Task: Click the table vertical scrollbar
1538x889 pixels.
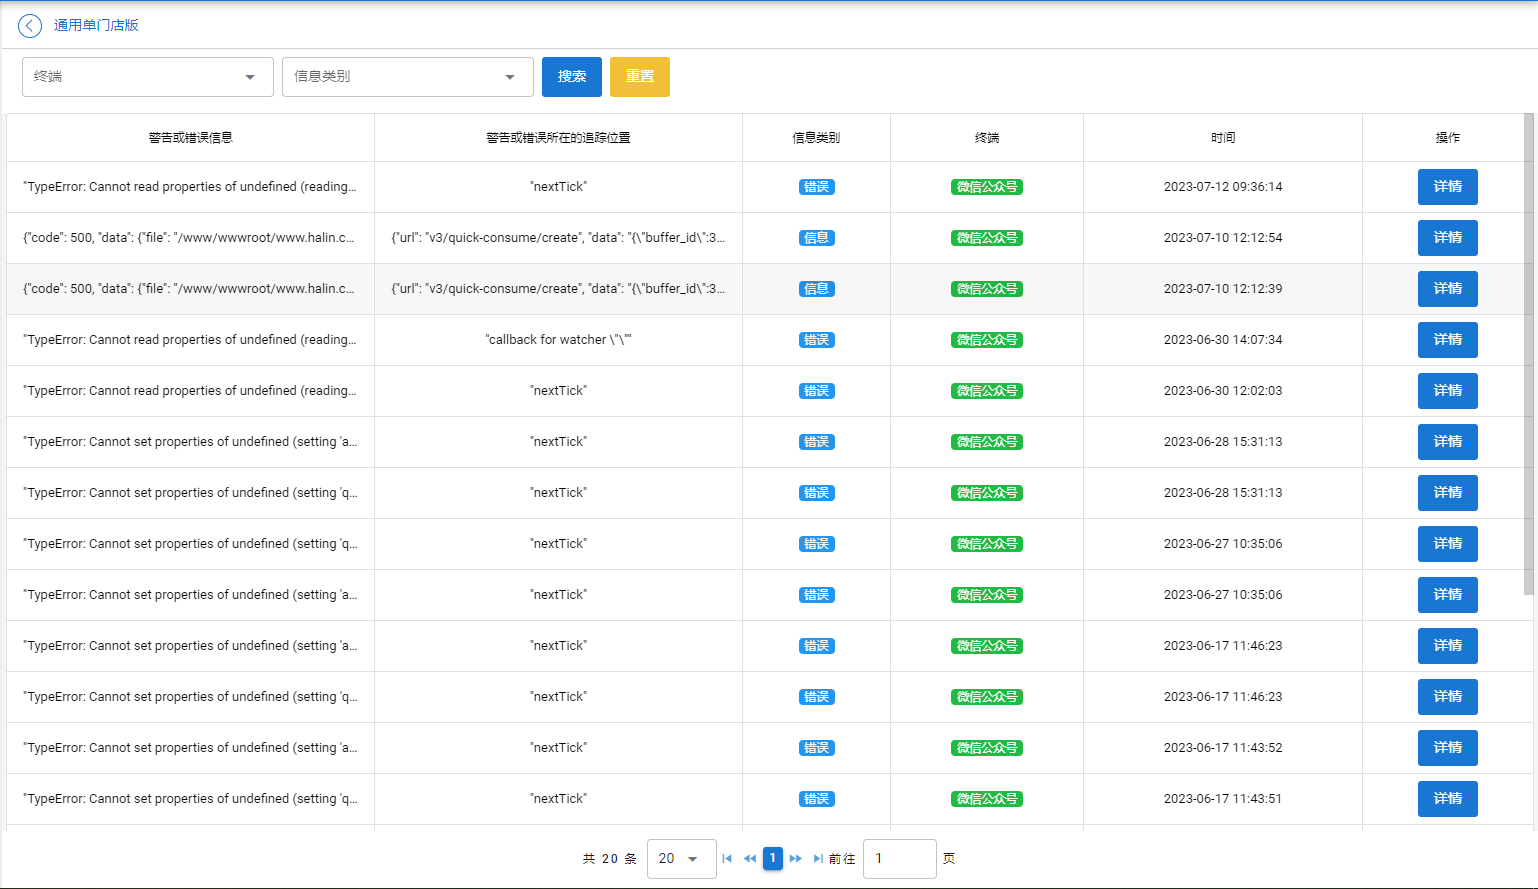Action: click(1529, 354)
